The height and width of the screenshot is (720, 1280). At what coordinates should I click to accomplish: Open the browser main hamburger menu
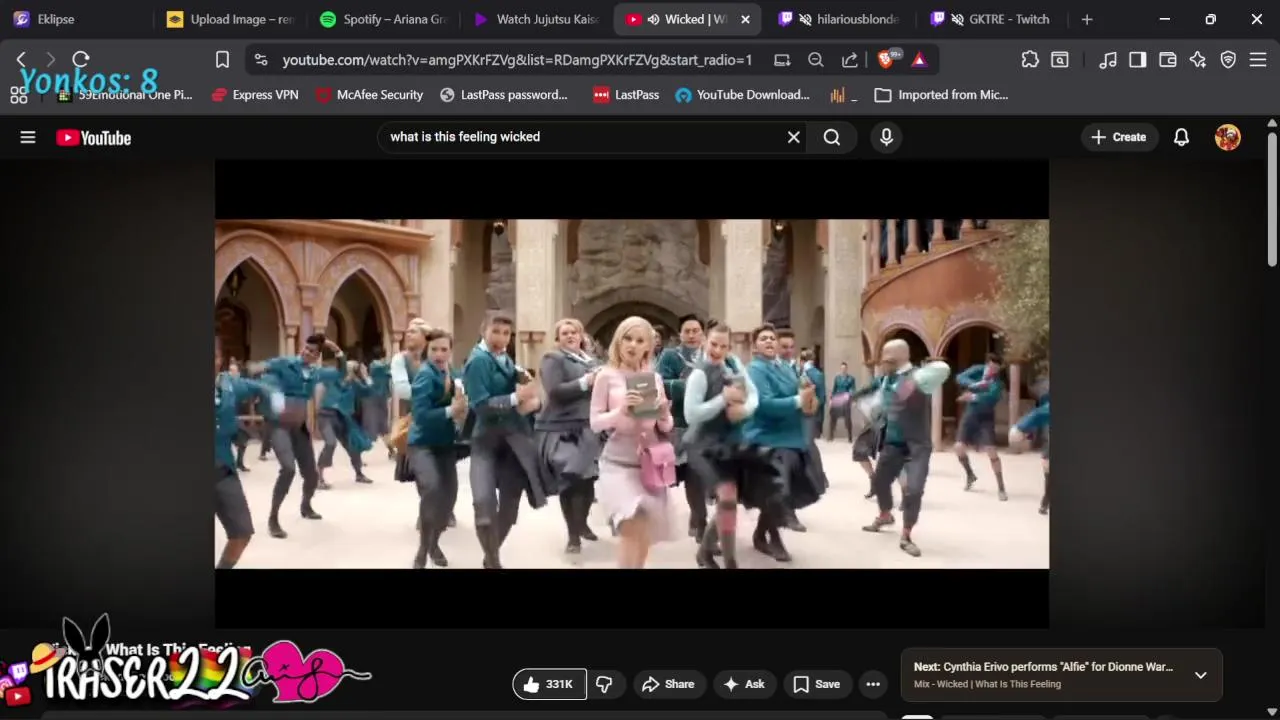1258,60
